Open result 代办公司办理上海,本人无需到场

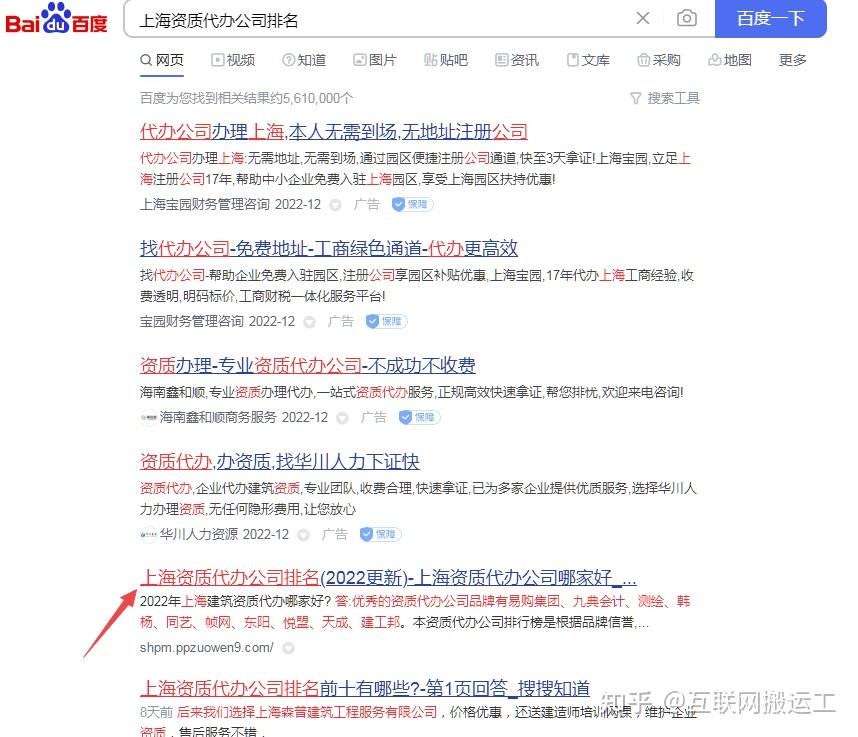334,132
